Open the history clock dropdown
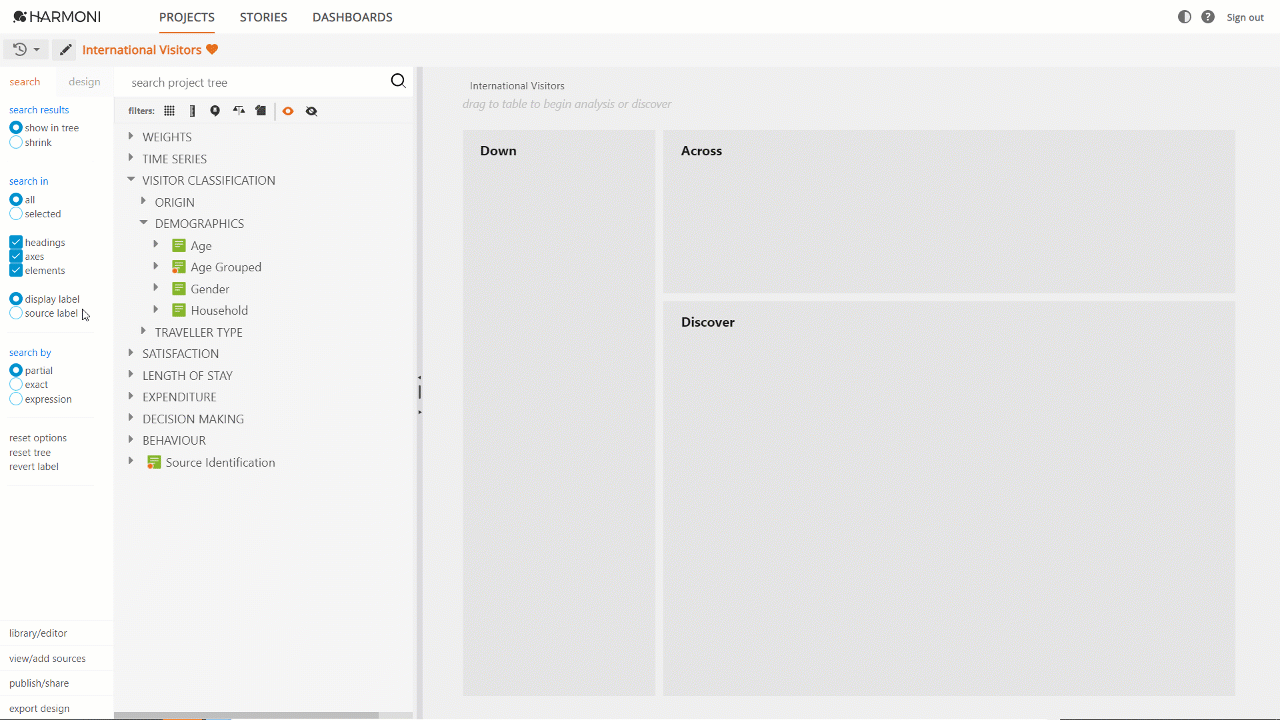The height and width of the screenshot is (720, 1280). click(x=26, y=50)
